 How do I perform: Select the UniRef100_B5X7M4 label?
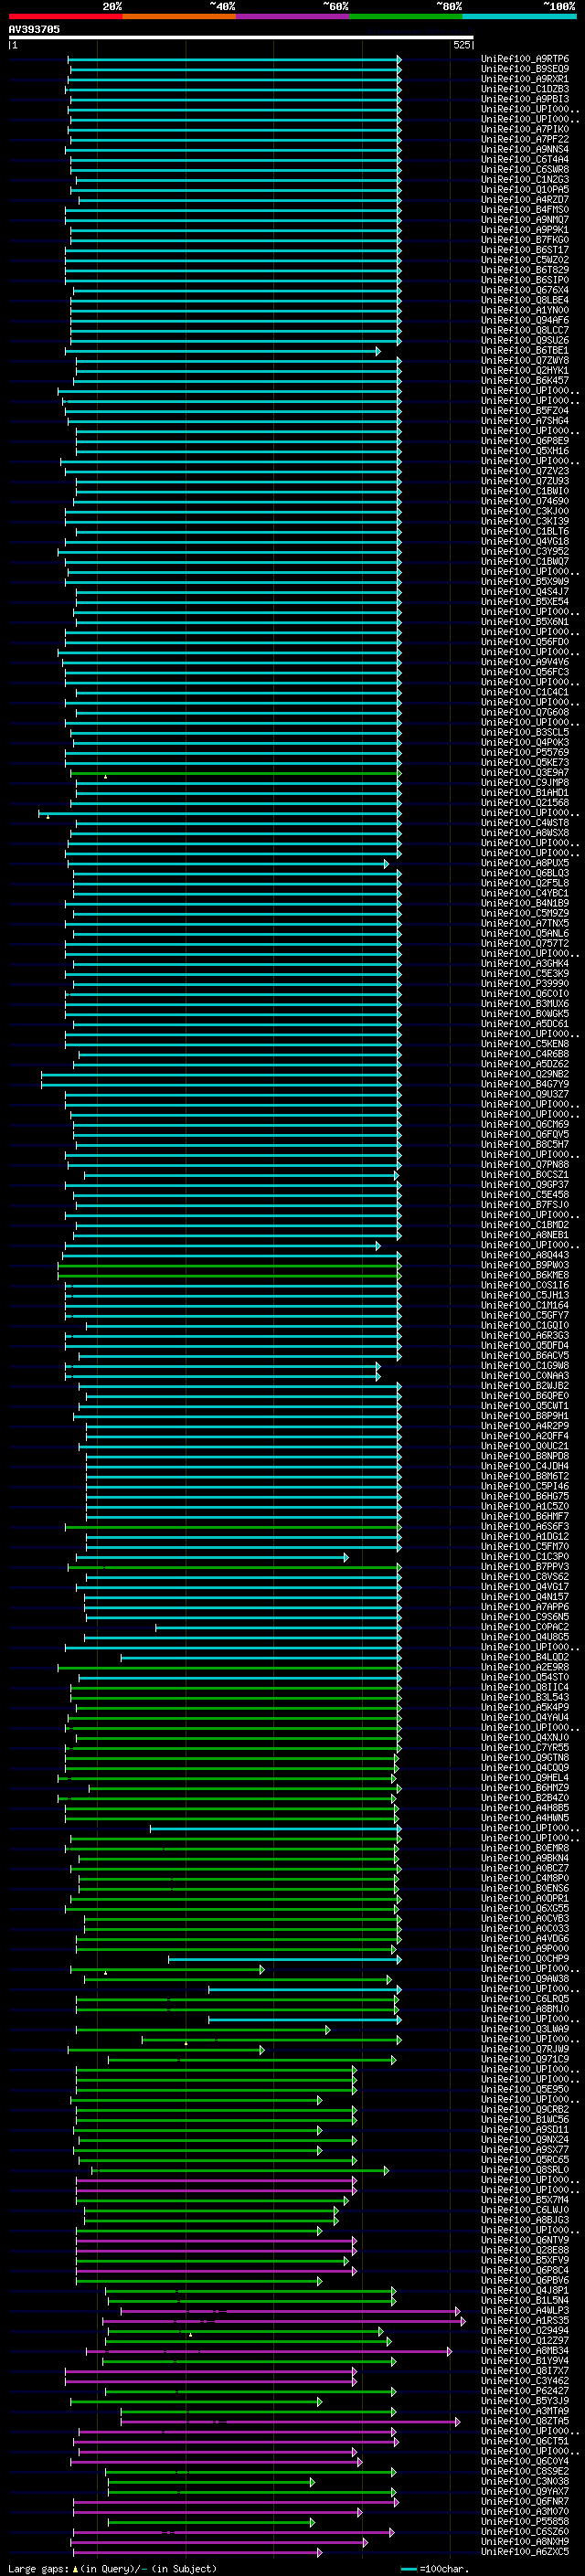click(x=525, y=2199)
